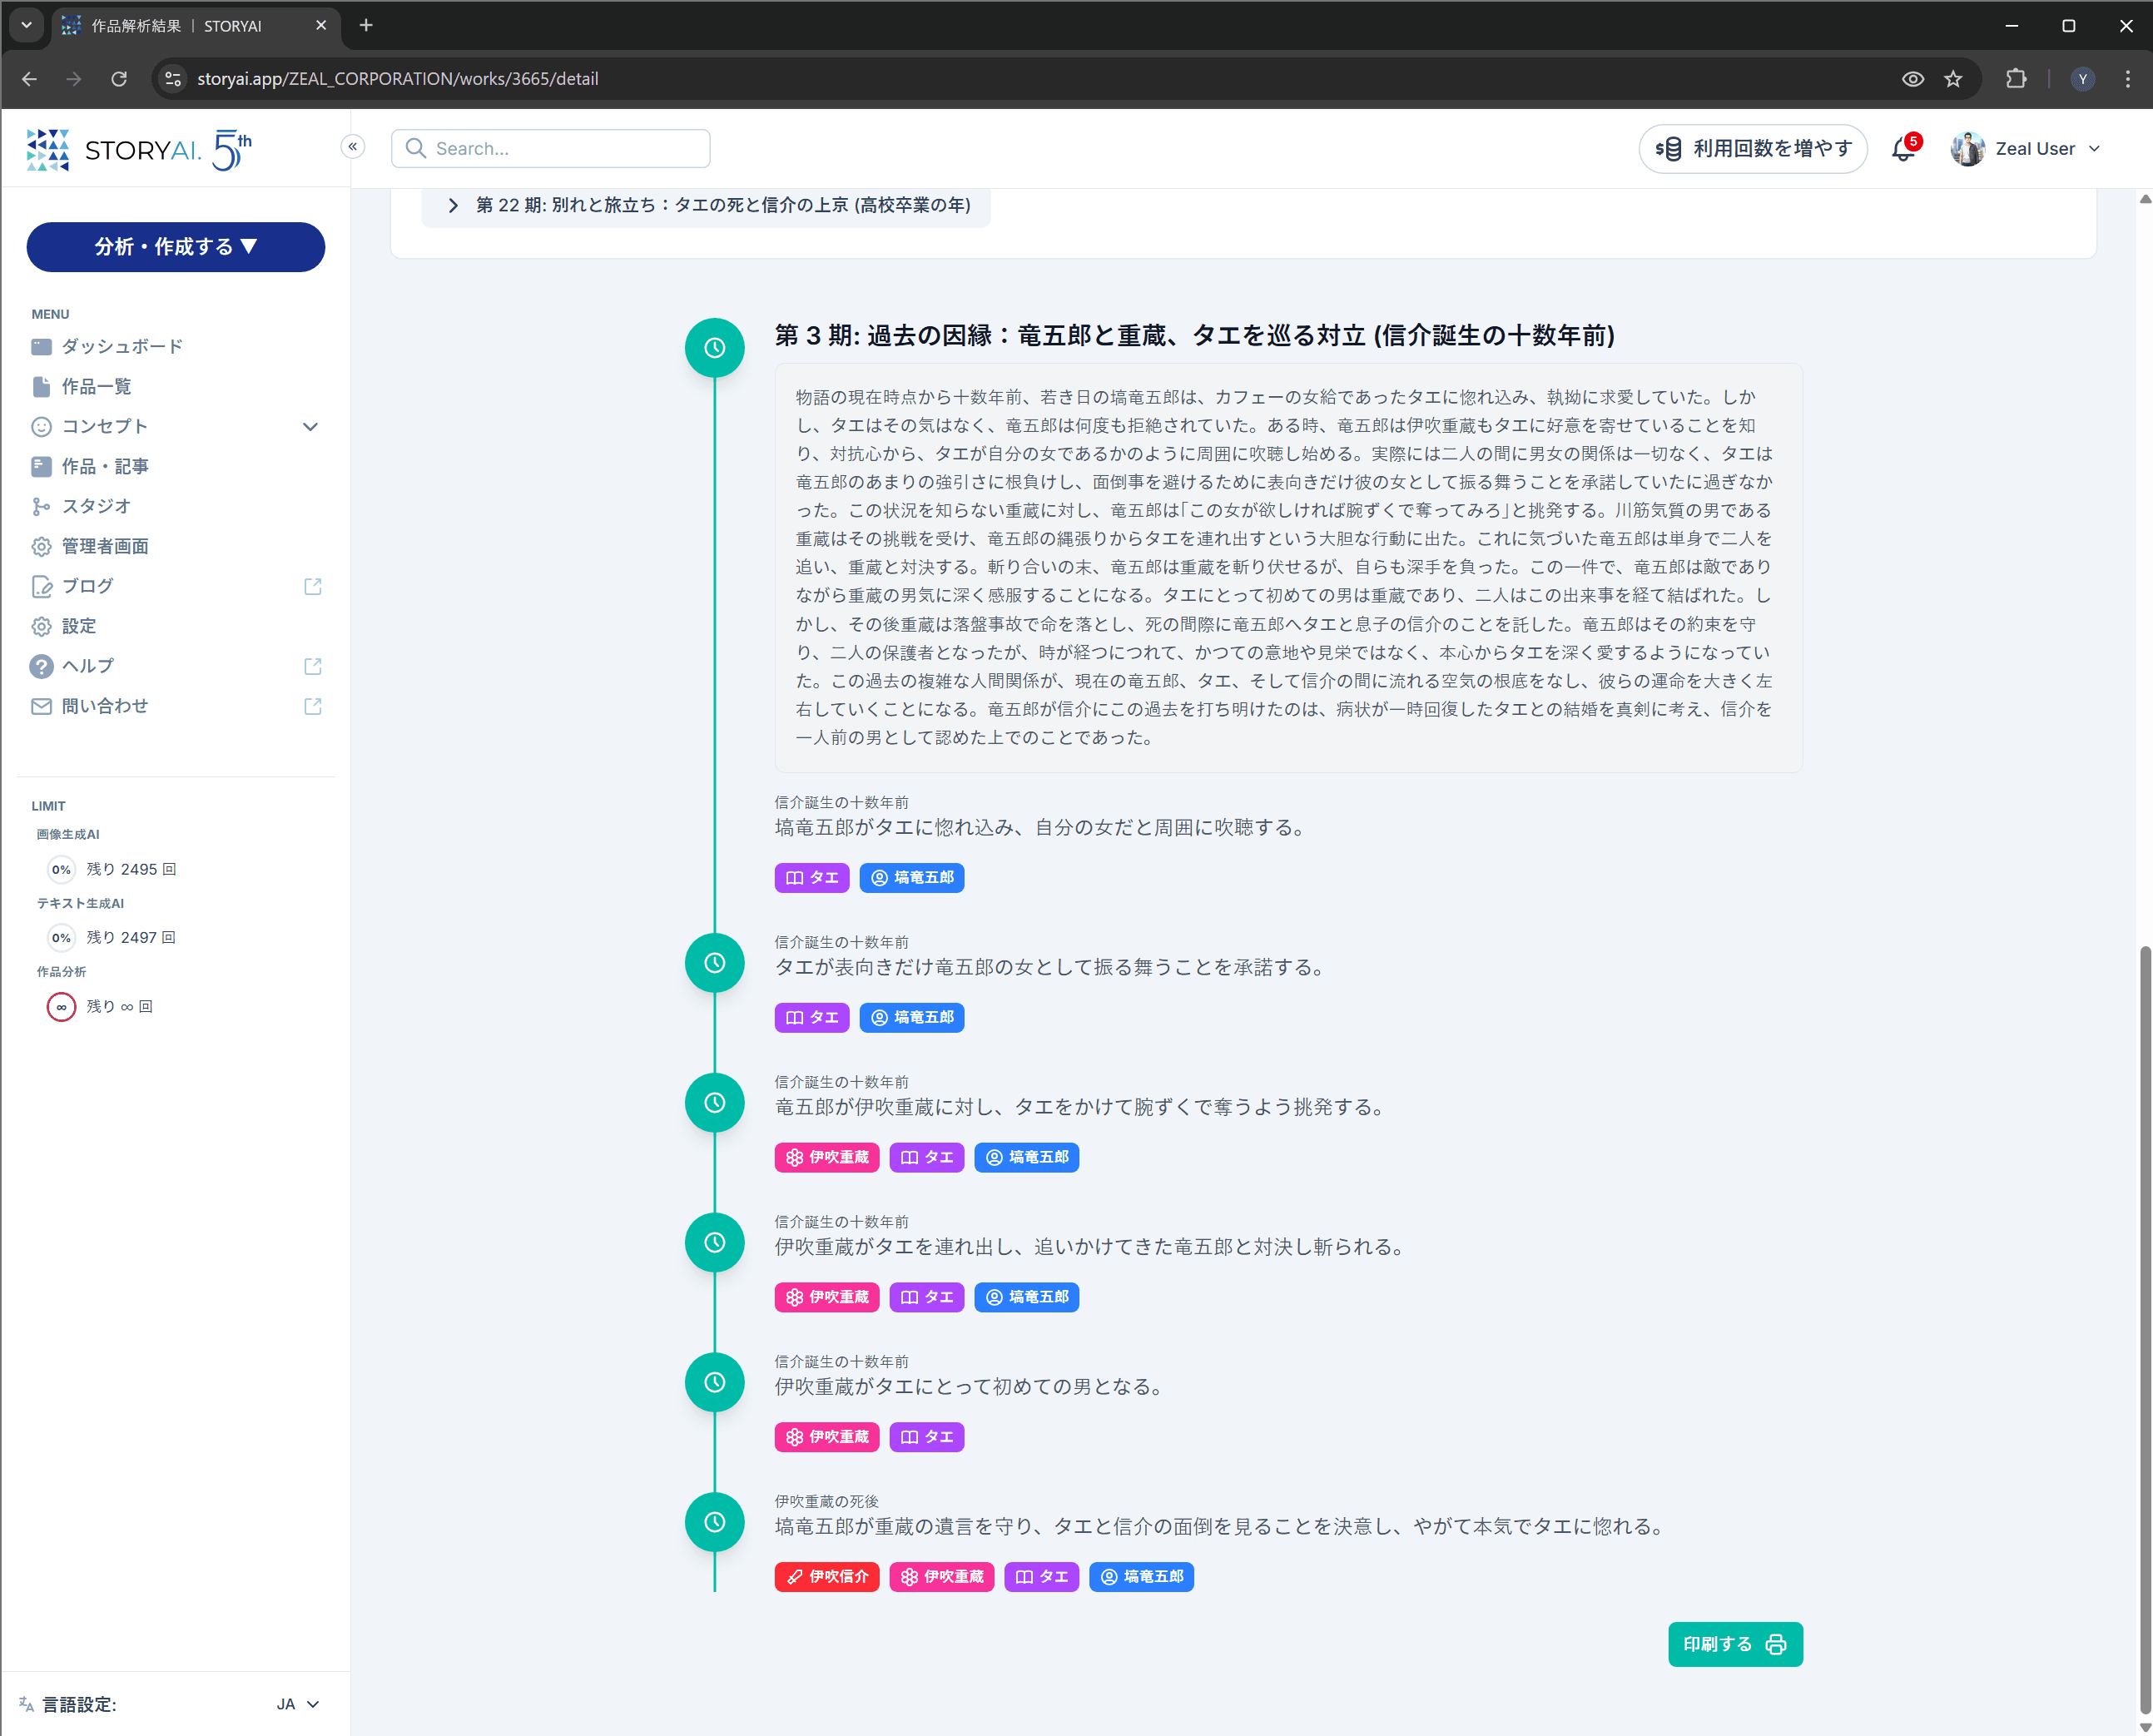Click 利用回数を増やす button
Viewport: 2153px width, 1736px height.
coord(1753,149)
